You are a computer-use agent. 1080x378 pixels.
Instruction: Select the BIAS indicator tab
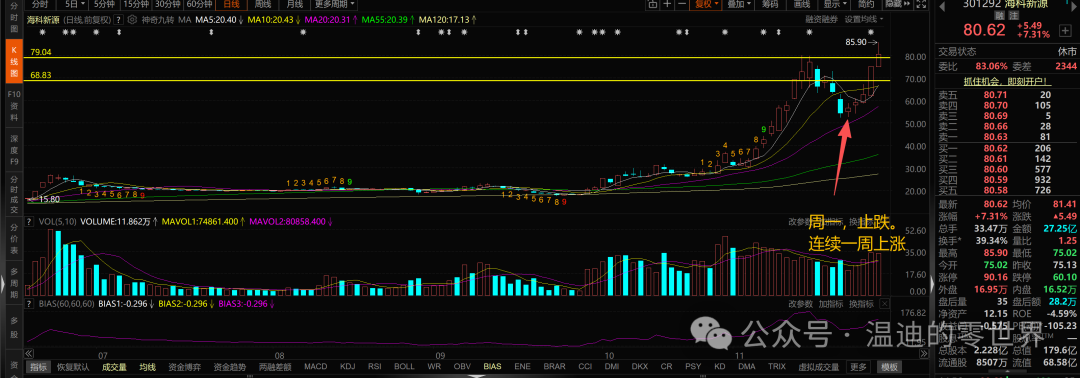pos(492,367)
